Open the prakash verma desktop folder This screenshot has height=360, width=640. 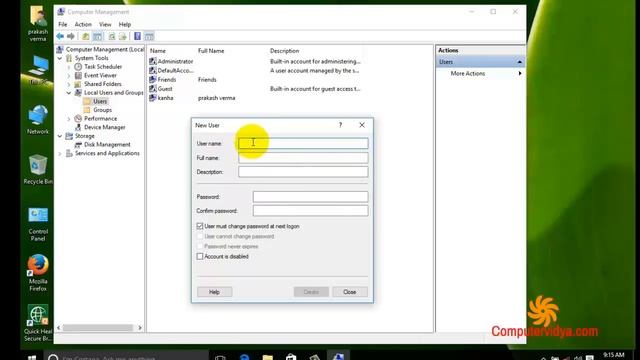pyautogui.click(x=38, y=24)
